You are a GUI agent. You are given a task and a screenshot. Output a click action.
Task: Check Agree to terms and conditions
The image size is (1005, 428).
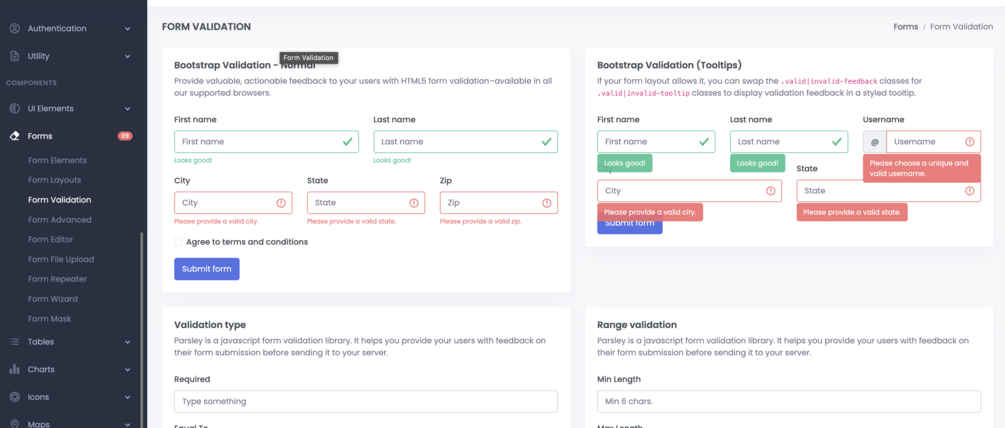pyautogui.click(x=178, y=242)
